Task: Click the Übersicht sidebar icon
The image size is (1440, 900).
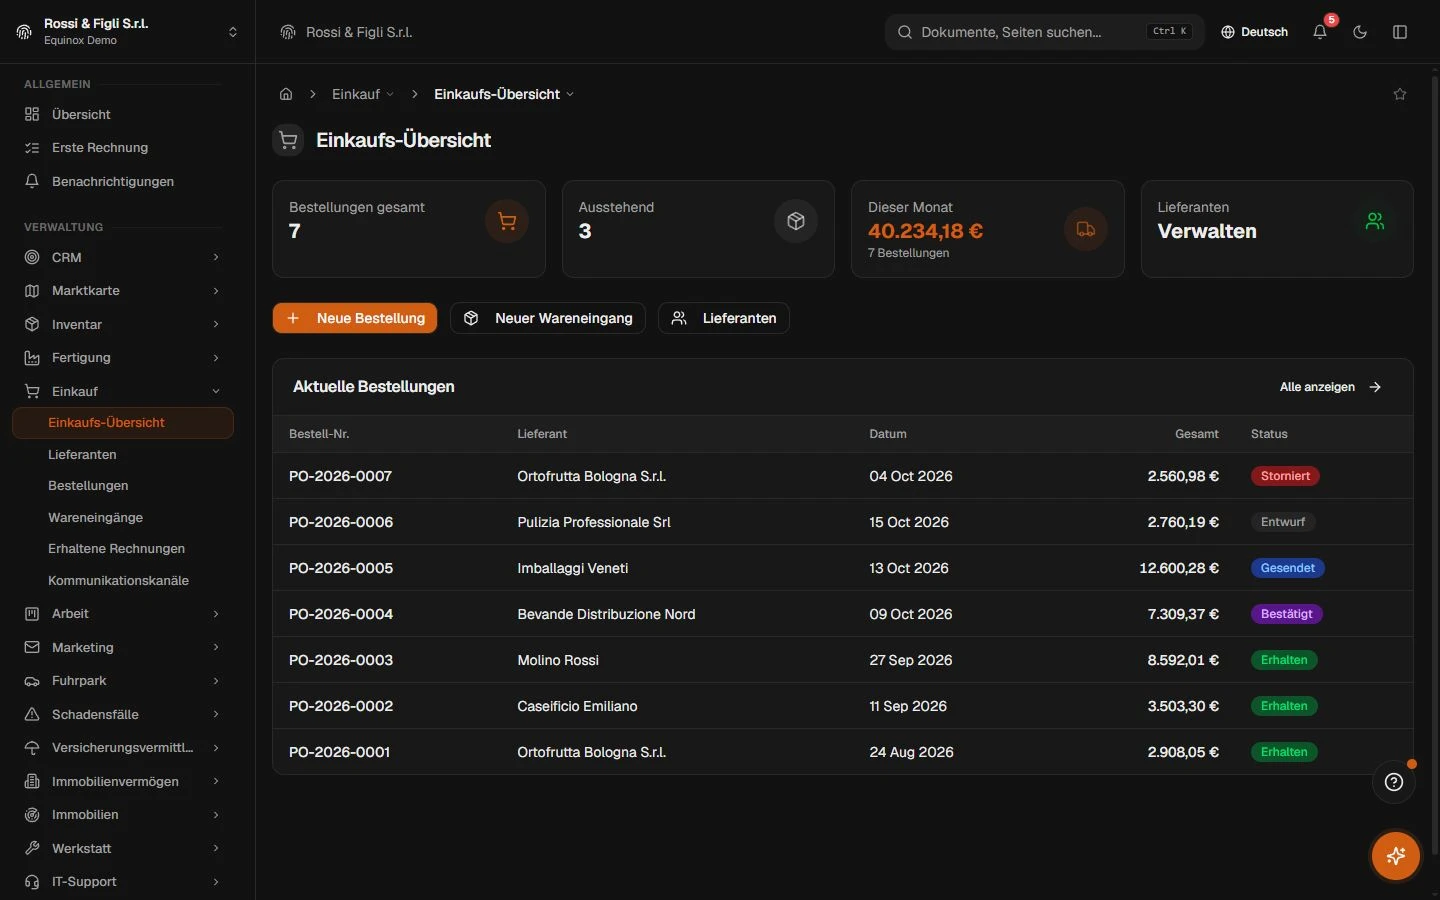Action: click(x=32, y=114)
